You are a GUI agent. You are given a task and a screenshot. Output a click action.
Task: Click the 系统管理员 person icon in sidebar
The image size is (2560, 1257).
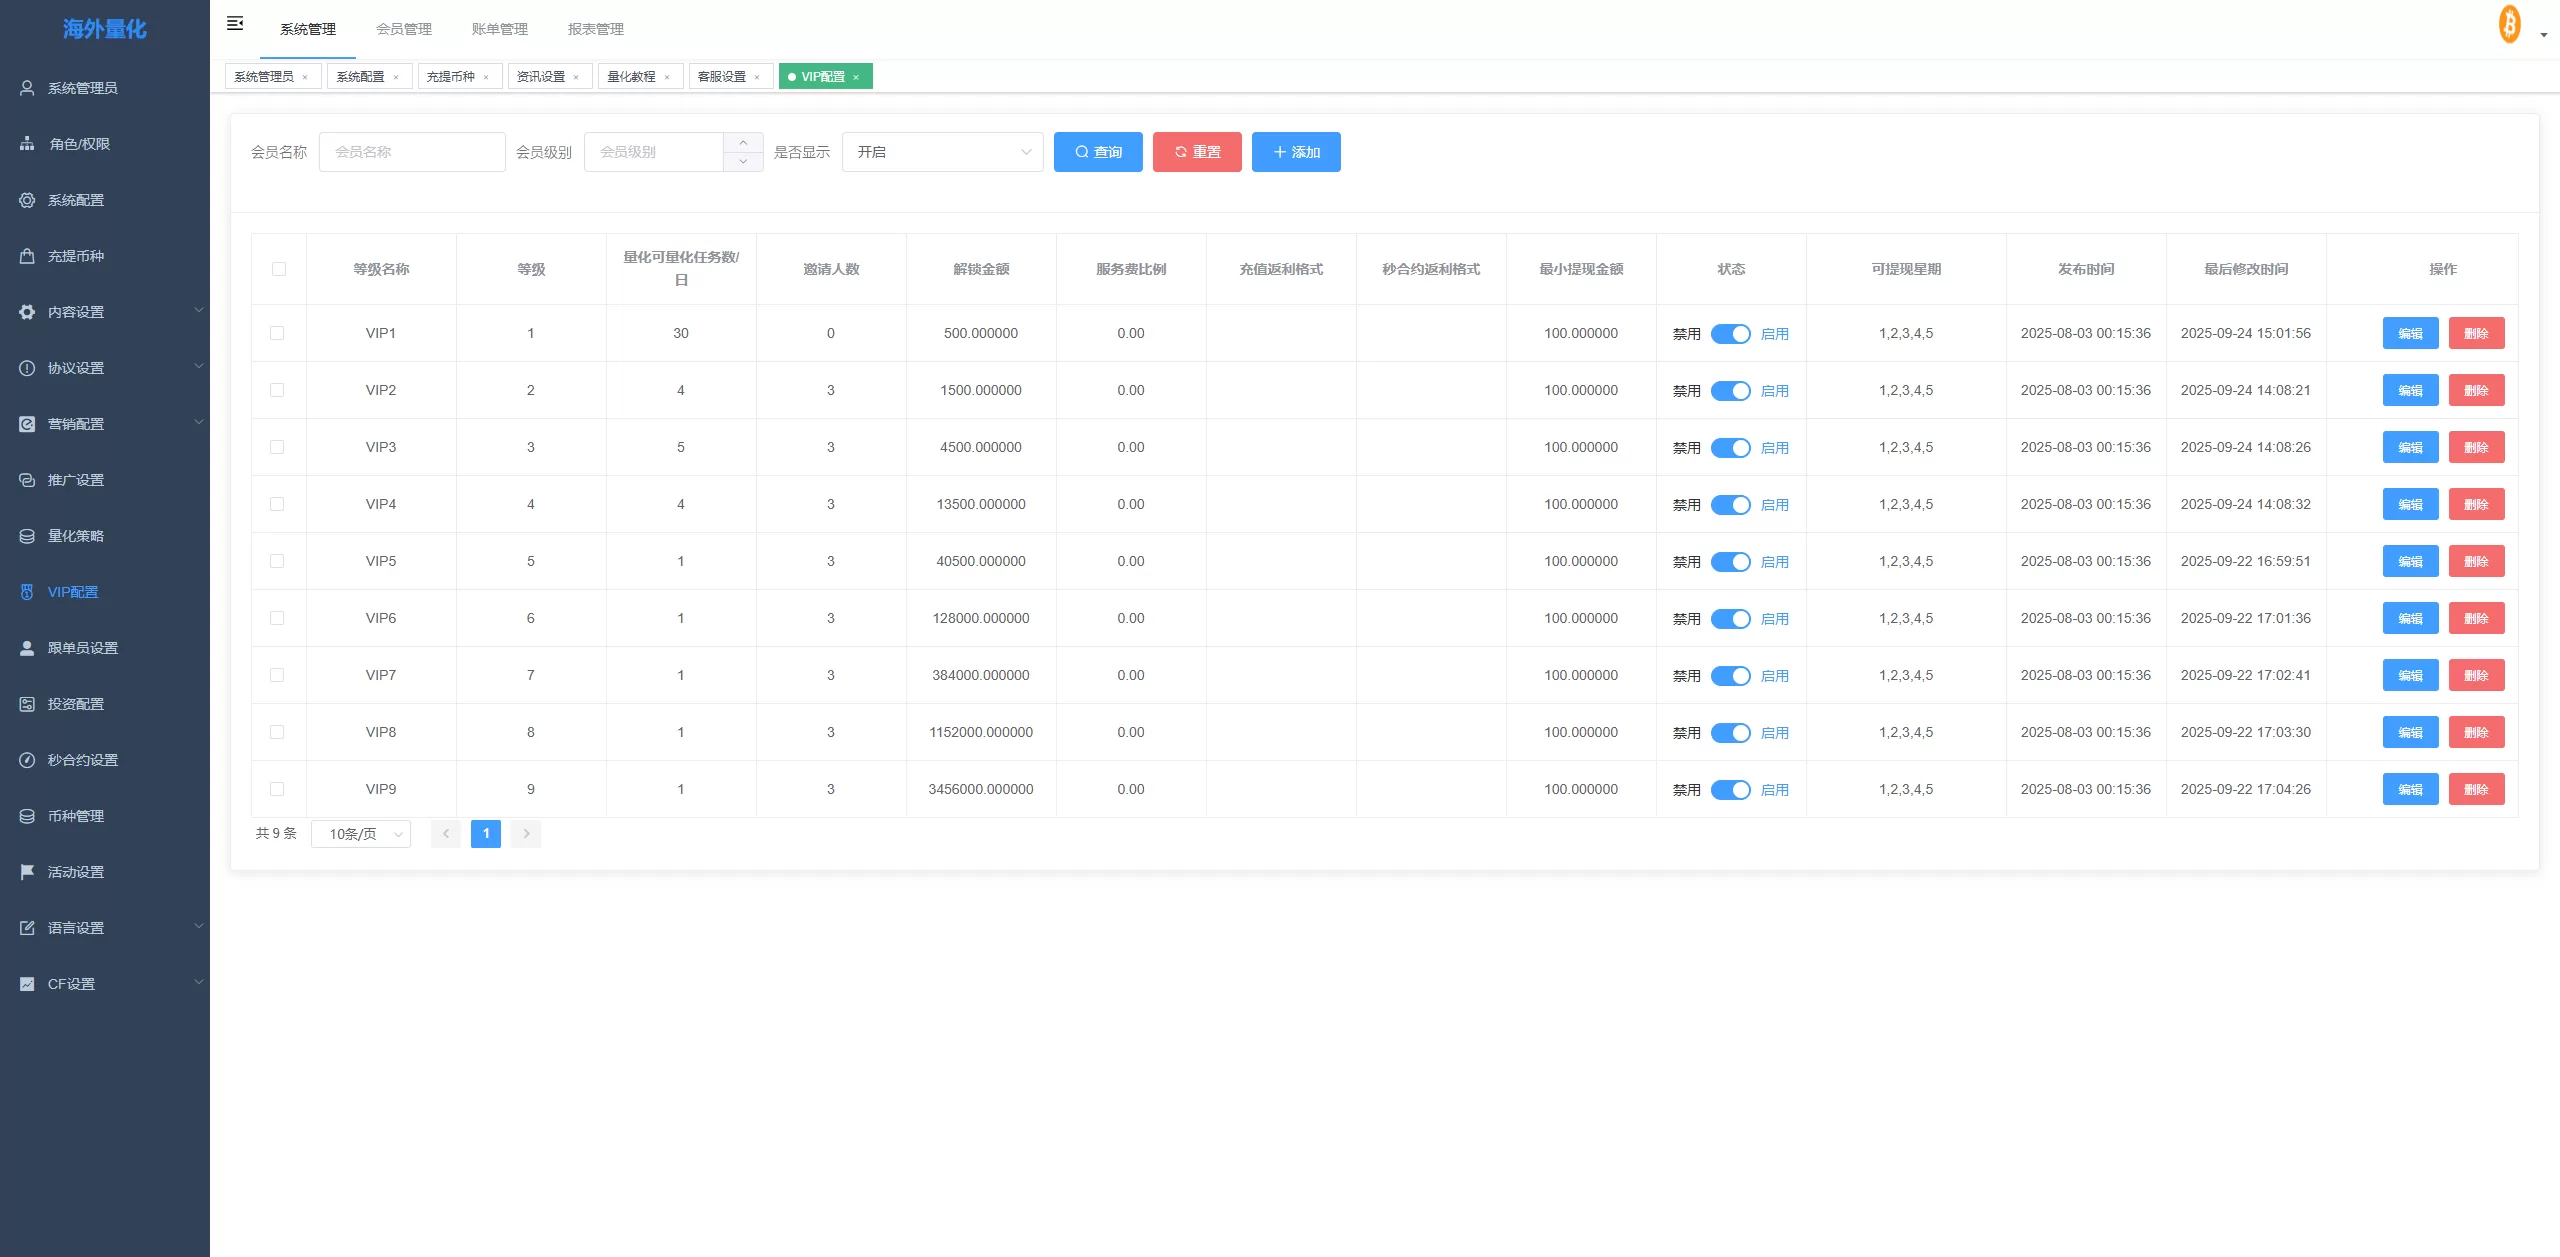tap(27, 88)
